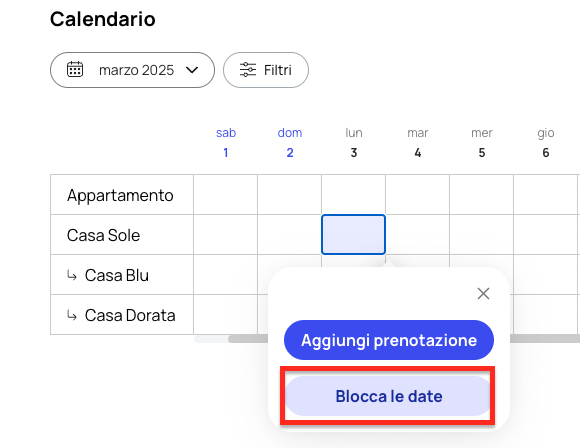Click Blocca le date button
580x448 pixels.
pyautogui.click(x=388, y=396)
